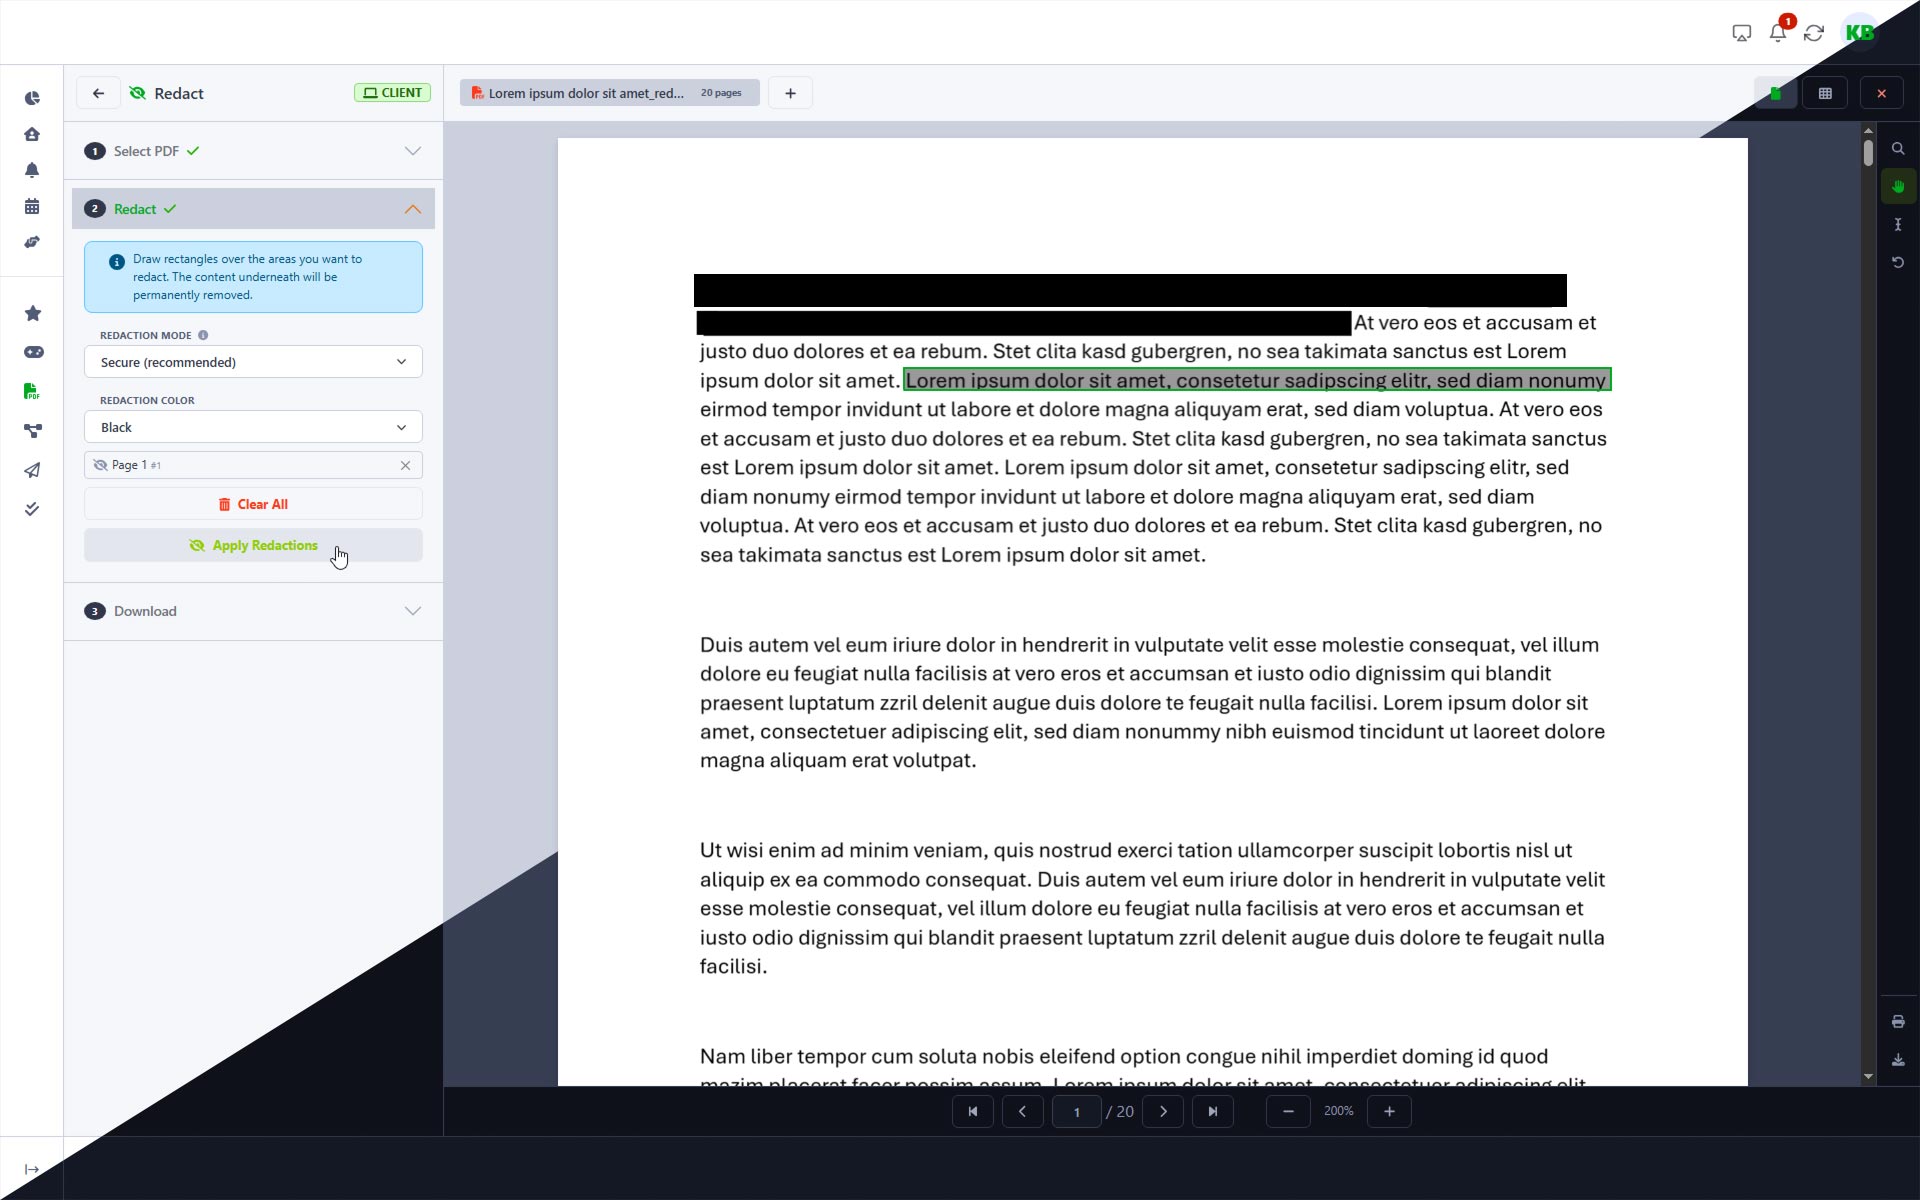Choose the text selection cursor tool
Screen dimensions: 1920x1200
(1898, 224)
